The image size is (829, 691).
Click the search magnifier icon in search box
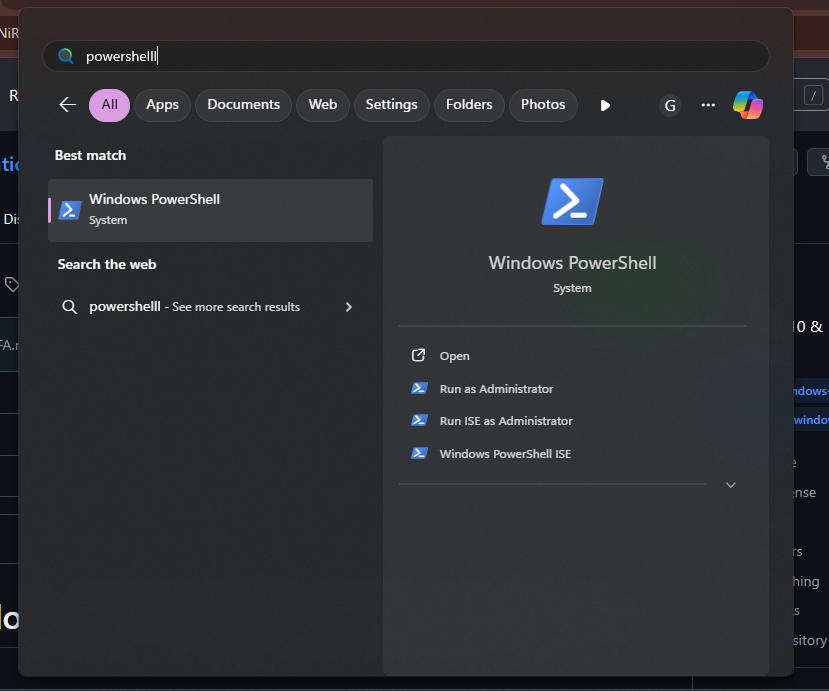click(66, 56)
